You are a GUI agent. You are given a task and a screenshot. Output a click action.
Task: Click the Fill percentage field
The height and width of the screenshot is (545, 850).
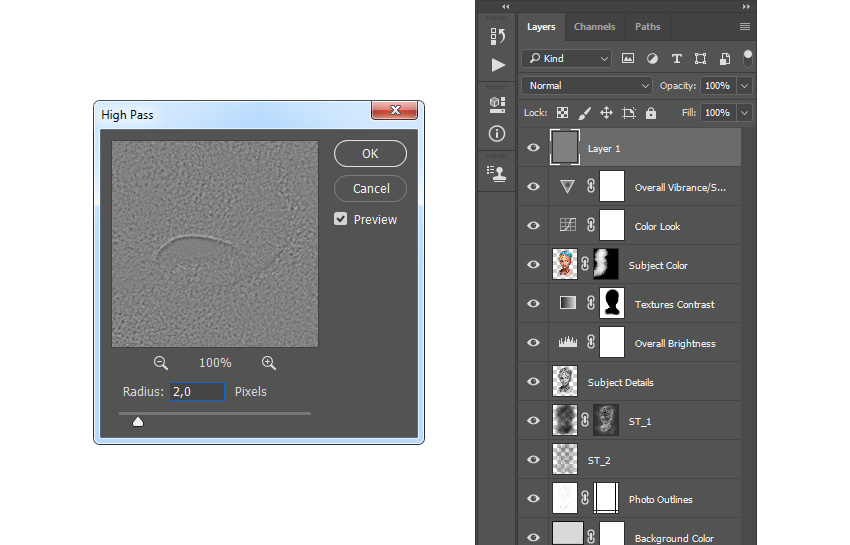pos(719,113)
